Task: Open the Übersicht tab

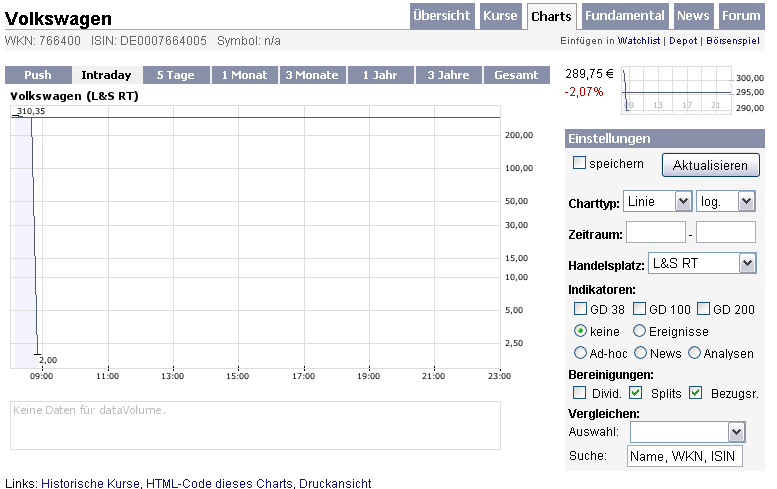Action: coord(442,16)
